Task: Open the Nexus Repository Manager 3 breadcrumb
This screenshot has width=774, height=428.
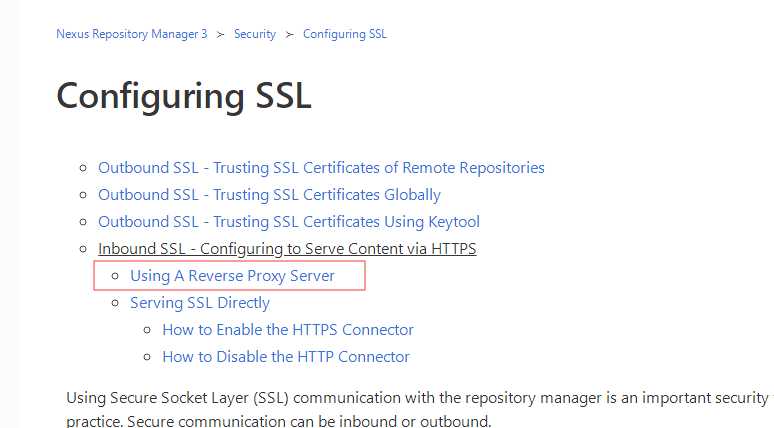Action: pos(131,34)
